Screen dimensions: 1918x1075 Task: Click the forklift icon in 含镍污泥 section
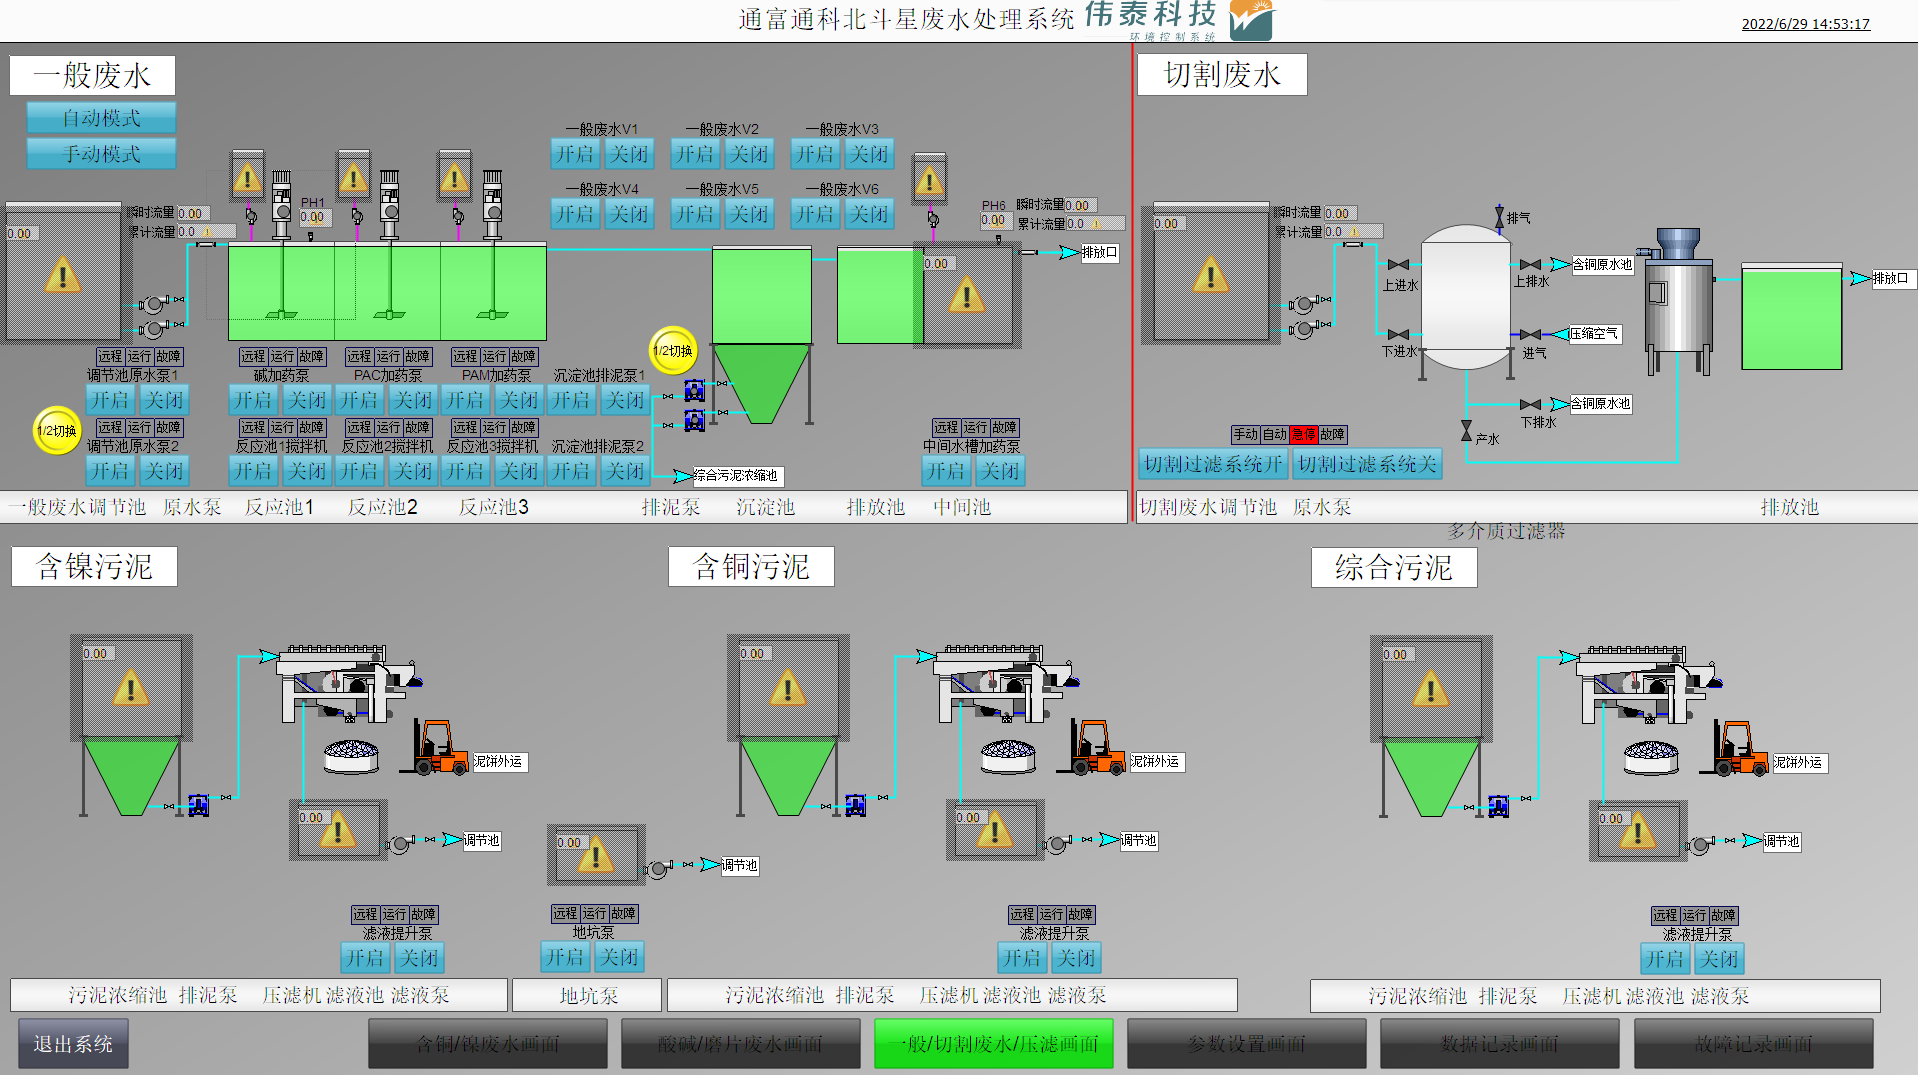tap(435, 748)
